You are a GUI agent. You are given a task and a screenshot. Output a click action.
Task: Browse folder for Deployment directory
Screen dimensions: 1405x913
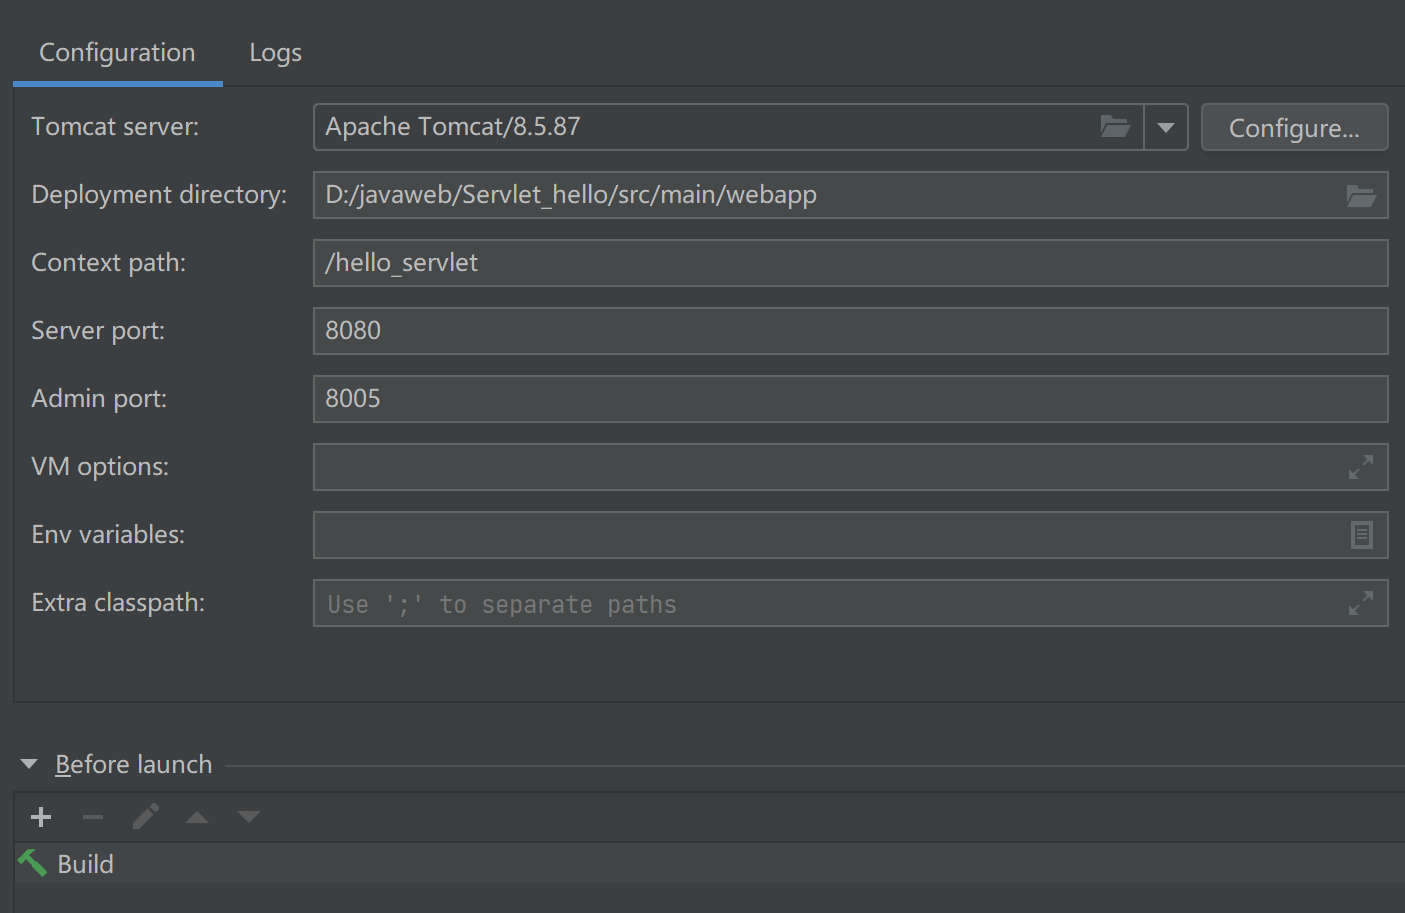pos(1361,195)
